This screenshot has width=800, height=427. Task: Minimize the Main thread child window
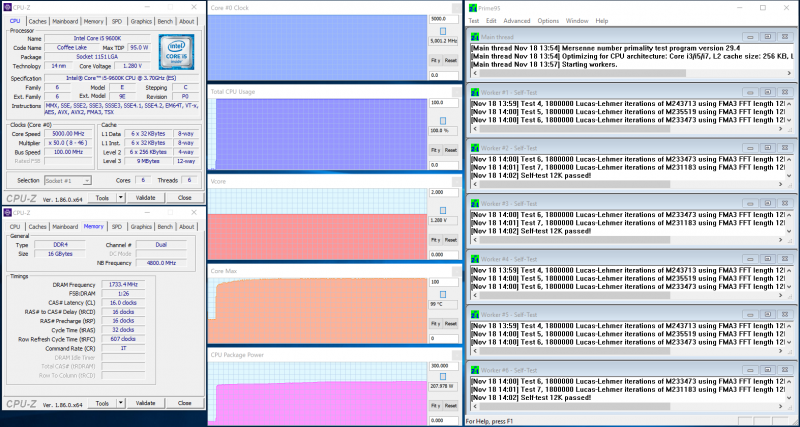coord(750,37)
